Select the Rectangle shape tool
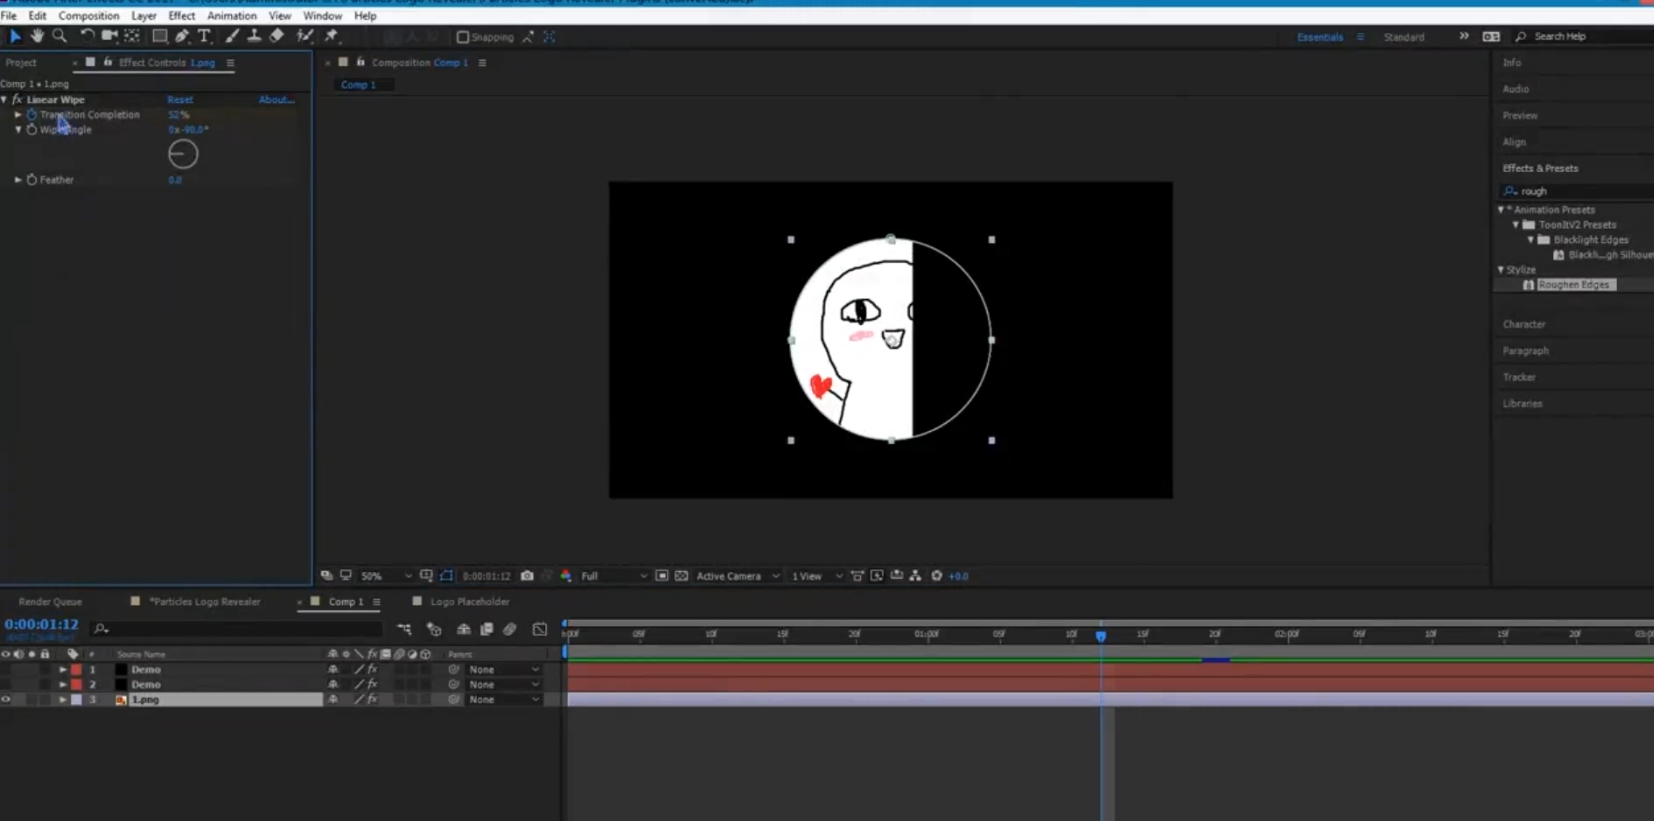This screenshot has height=821, width=1654. click(159, 36)
